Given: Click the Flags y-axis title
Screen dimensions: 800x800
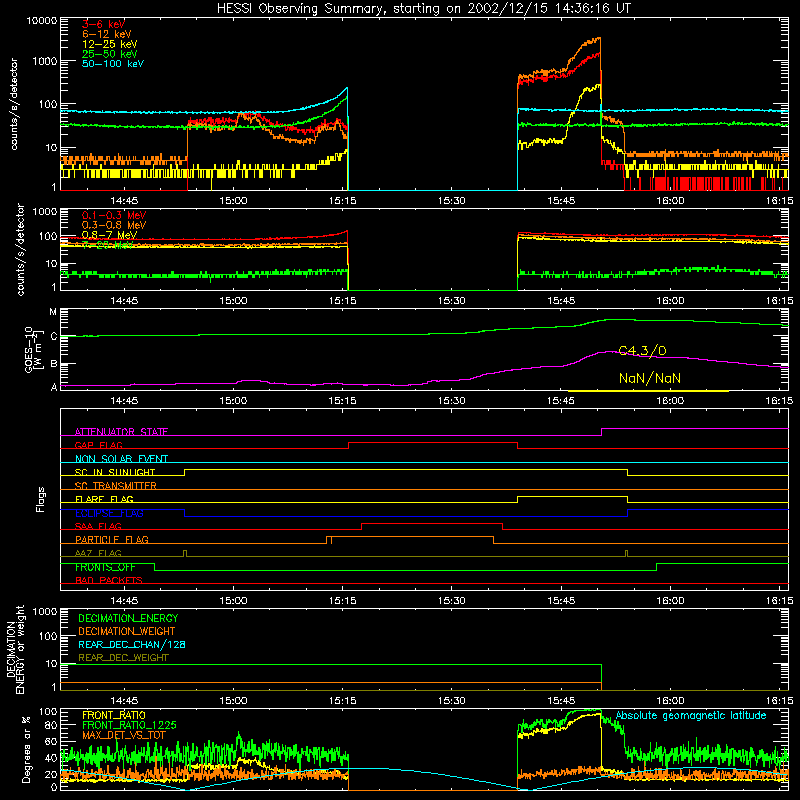Looking at the screenshot, I should (x=41, y=499).
